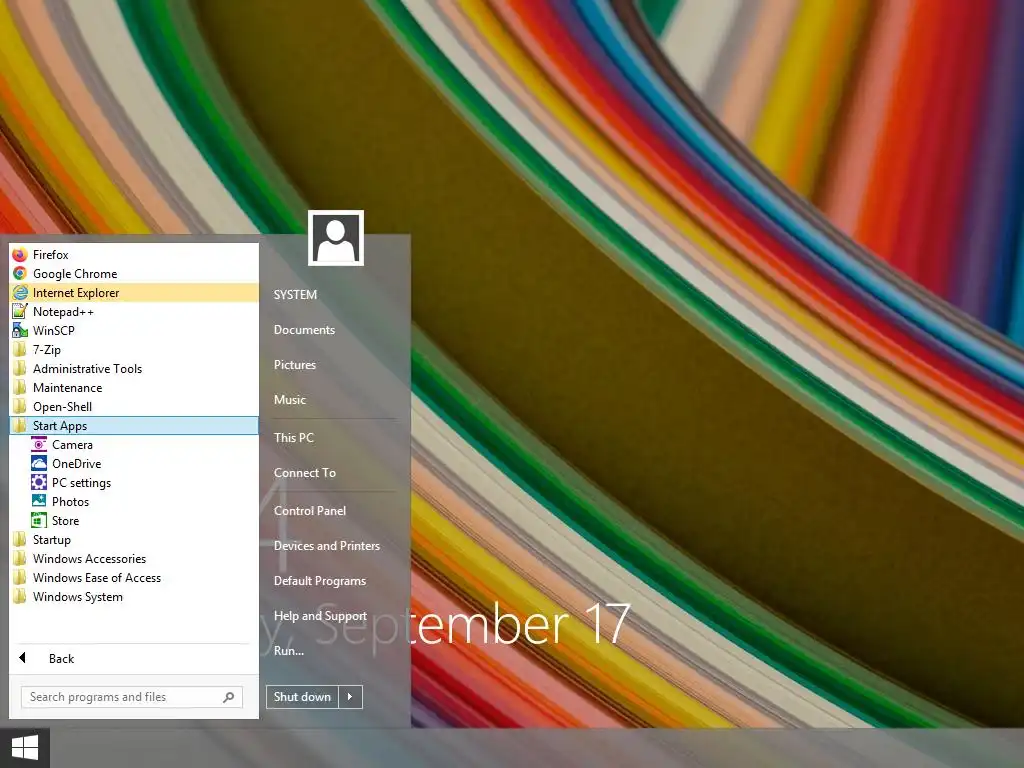The width and height of the screenshot is (1024, 768).
Task: Select the Windows System label text
Action: (78, 597)
